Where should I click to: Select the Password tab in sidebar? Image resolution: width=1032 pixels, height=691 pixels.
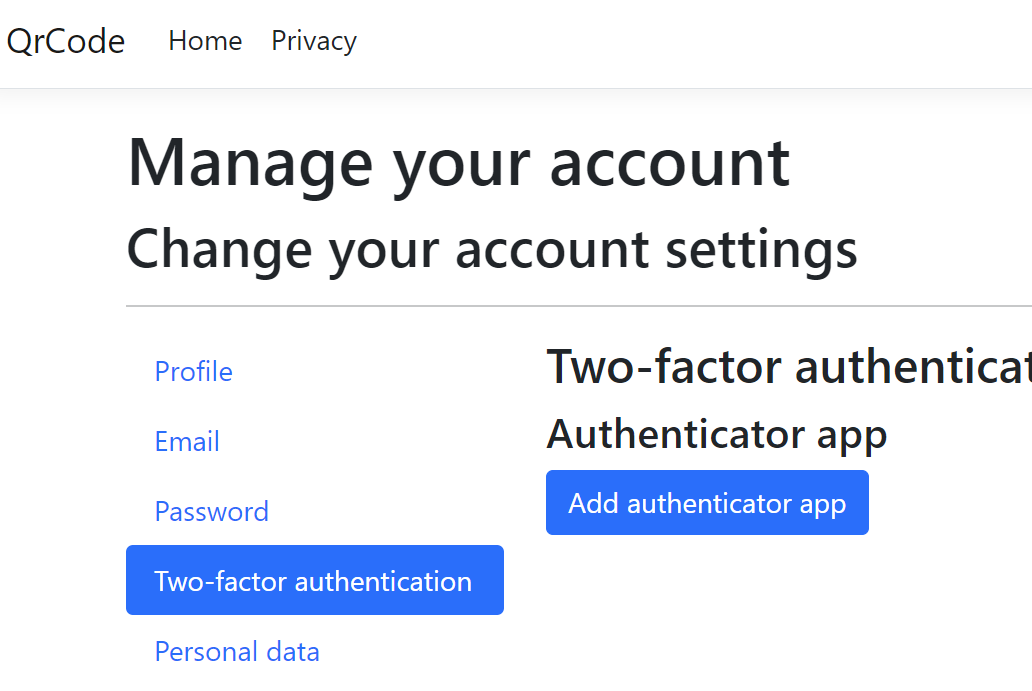tap(211, 512)
